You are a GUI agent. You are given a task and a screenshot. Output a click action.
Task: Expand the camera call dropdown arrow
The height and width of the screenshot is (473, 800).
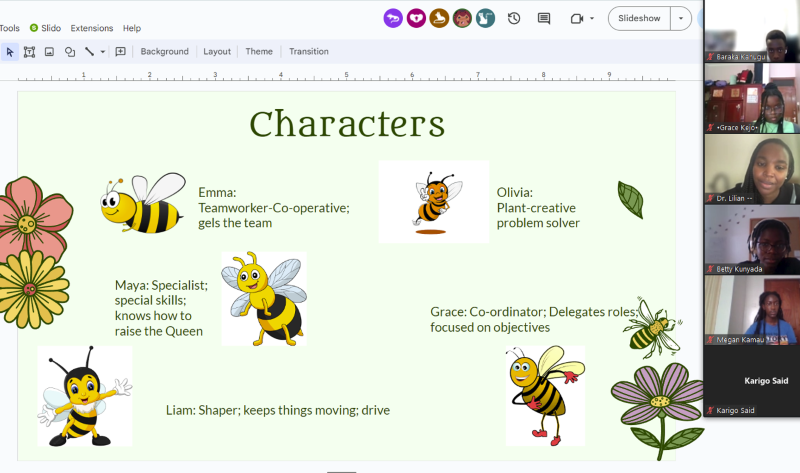(x=592, y=18)
